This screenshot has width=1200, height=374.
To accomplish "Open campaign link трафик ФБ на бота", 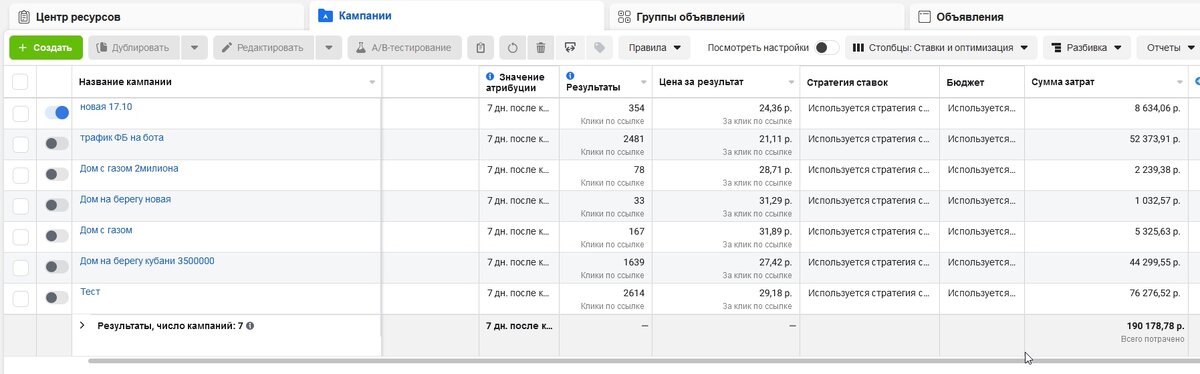I will coord(122,137).
